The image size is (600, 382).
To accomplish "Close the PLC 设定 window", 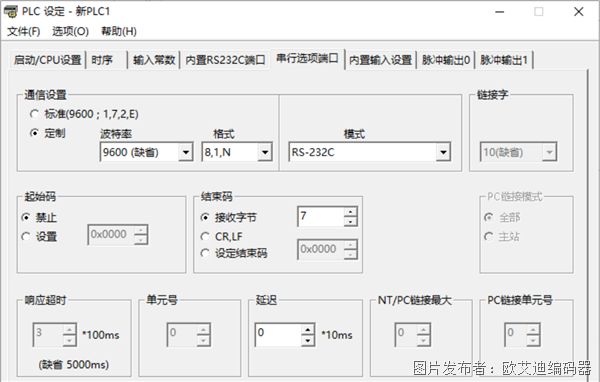I will tap(579, 12).
